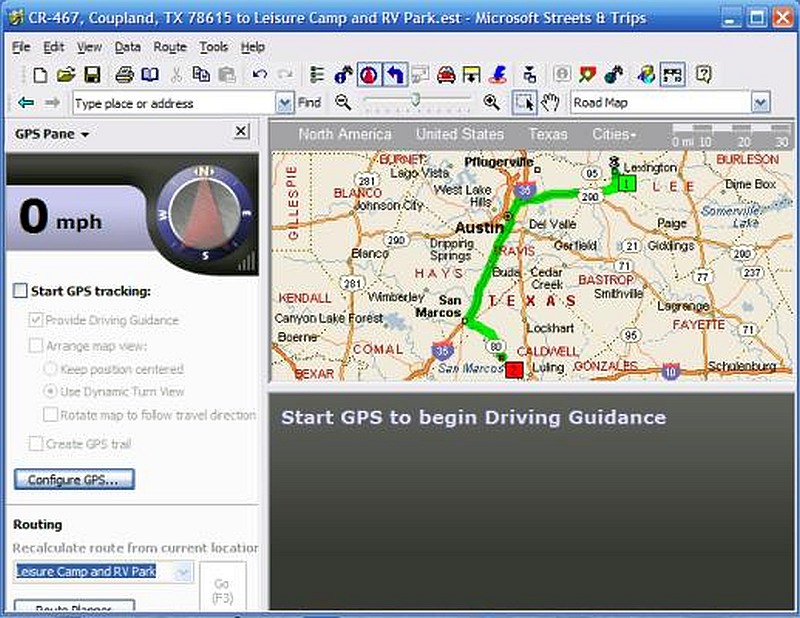
Task: Open the Road Map style dropdown
Action: point(760,103)
